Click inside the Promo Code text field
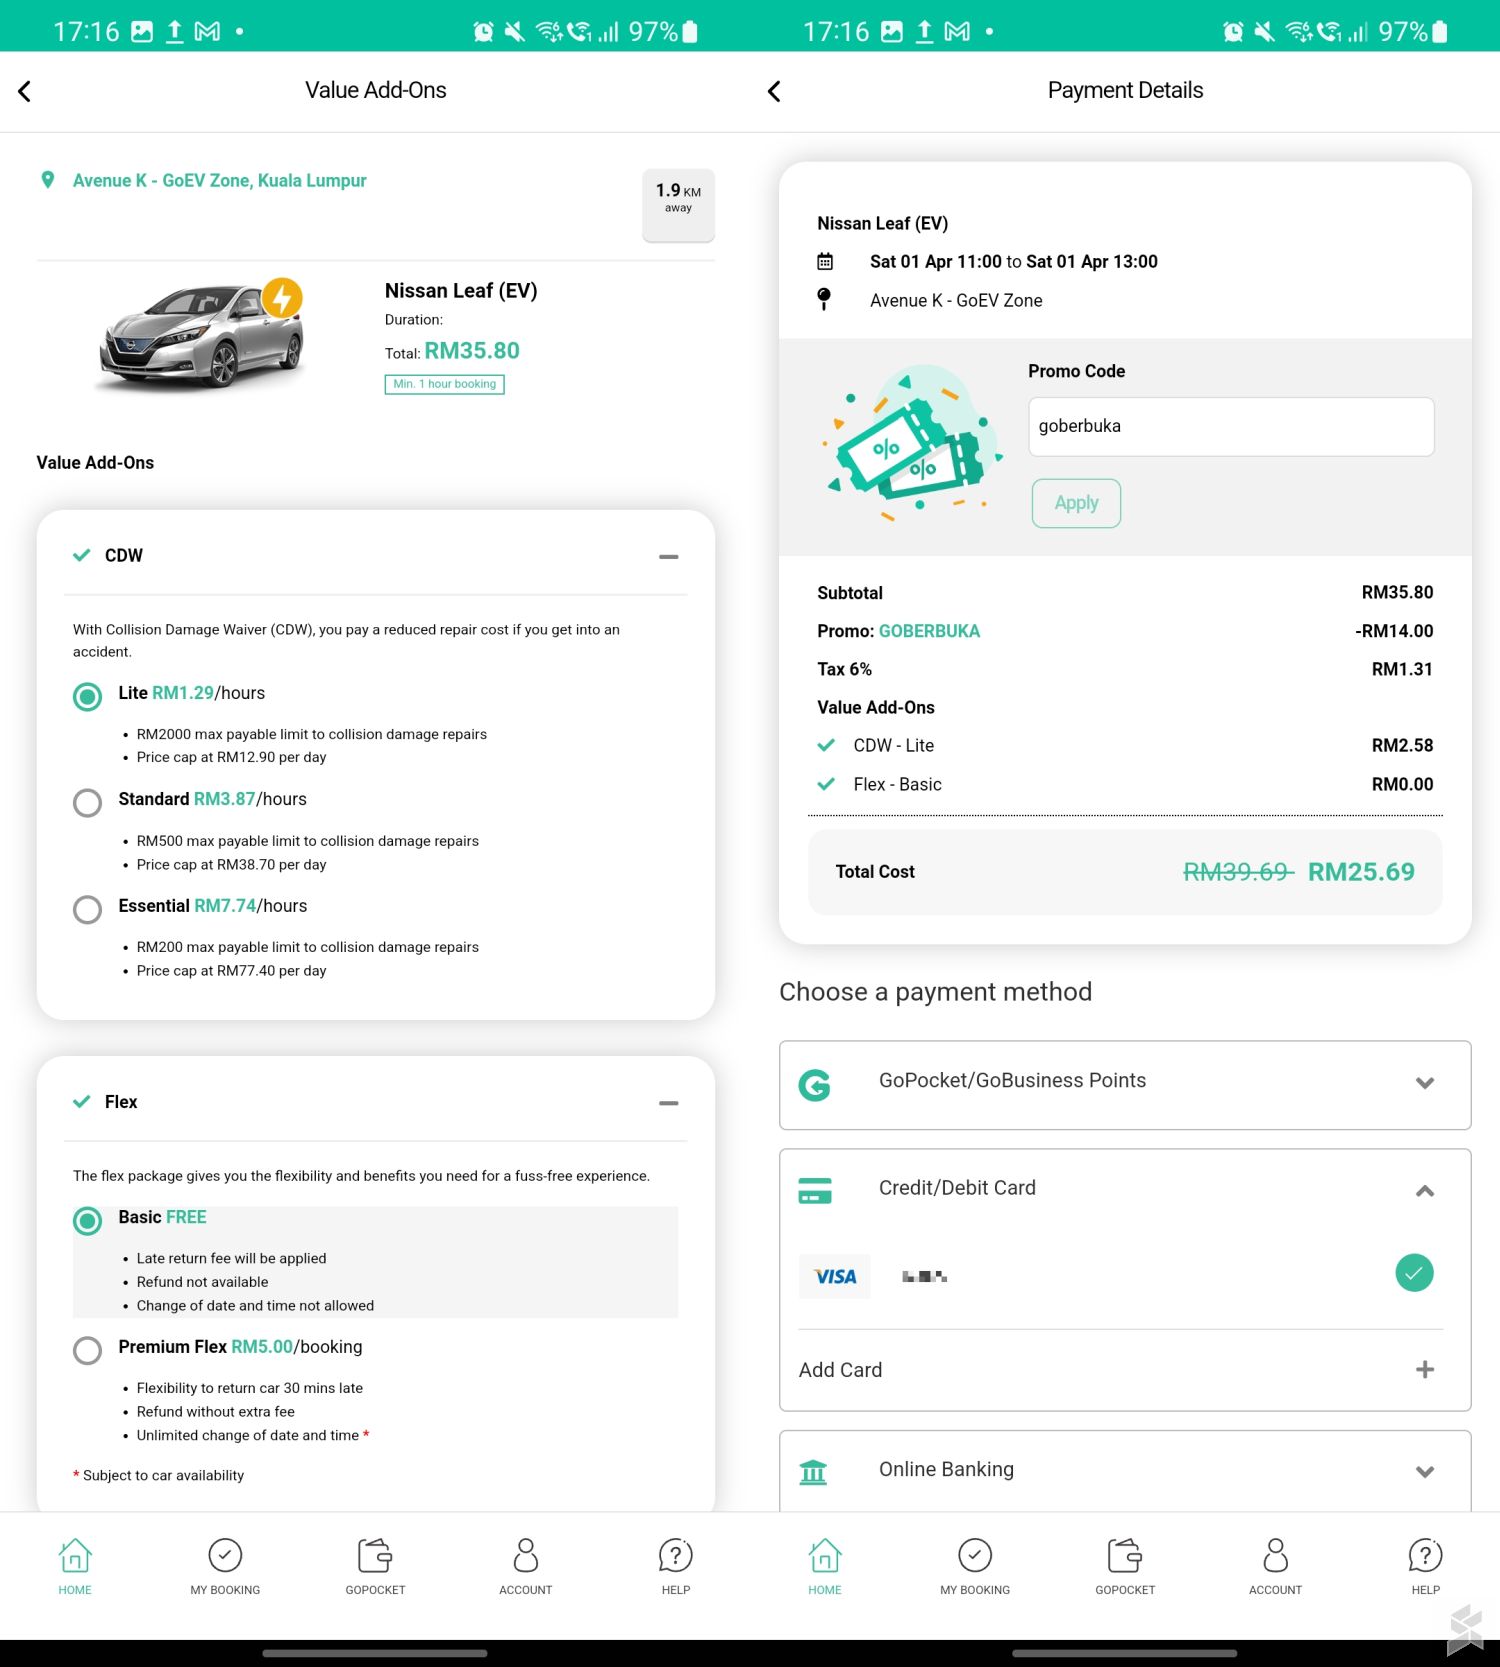 click(1230, 426)
